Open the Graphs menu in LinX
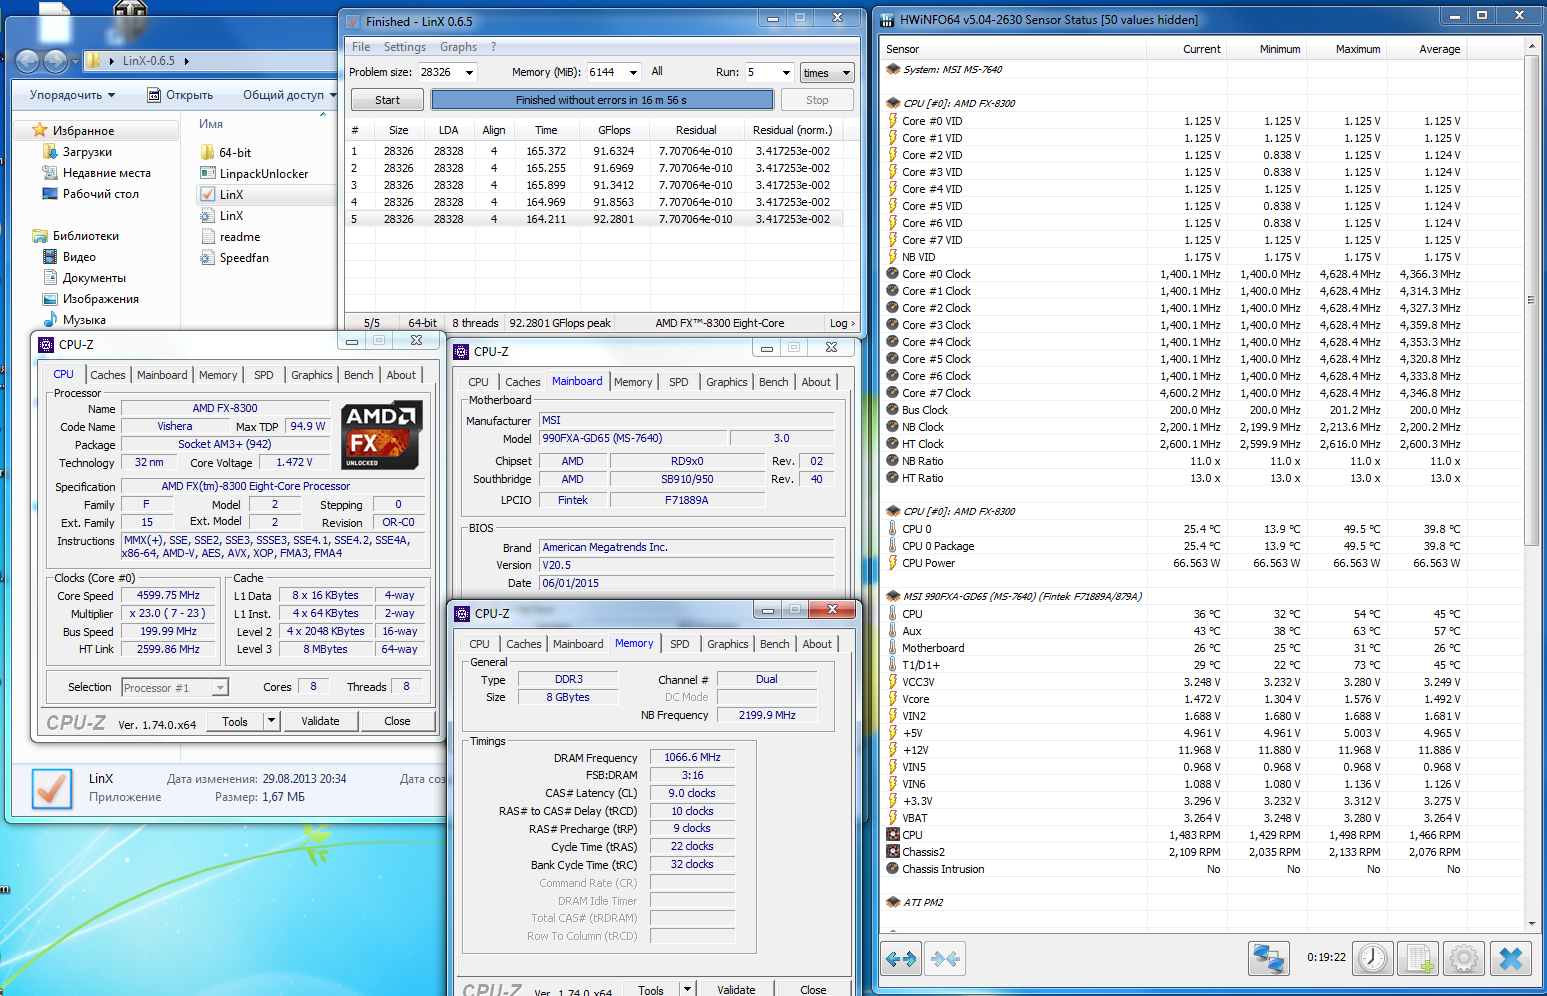1547x996 pixels. 458,47
